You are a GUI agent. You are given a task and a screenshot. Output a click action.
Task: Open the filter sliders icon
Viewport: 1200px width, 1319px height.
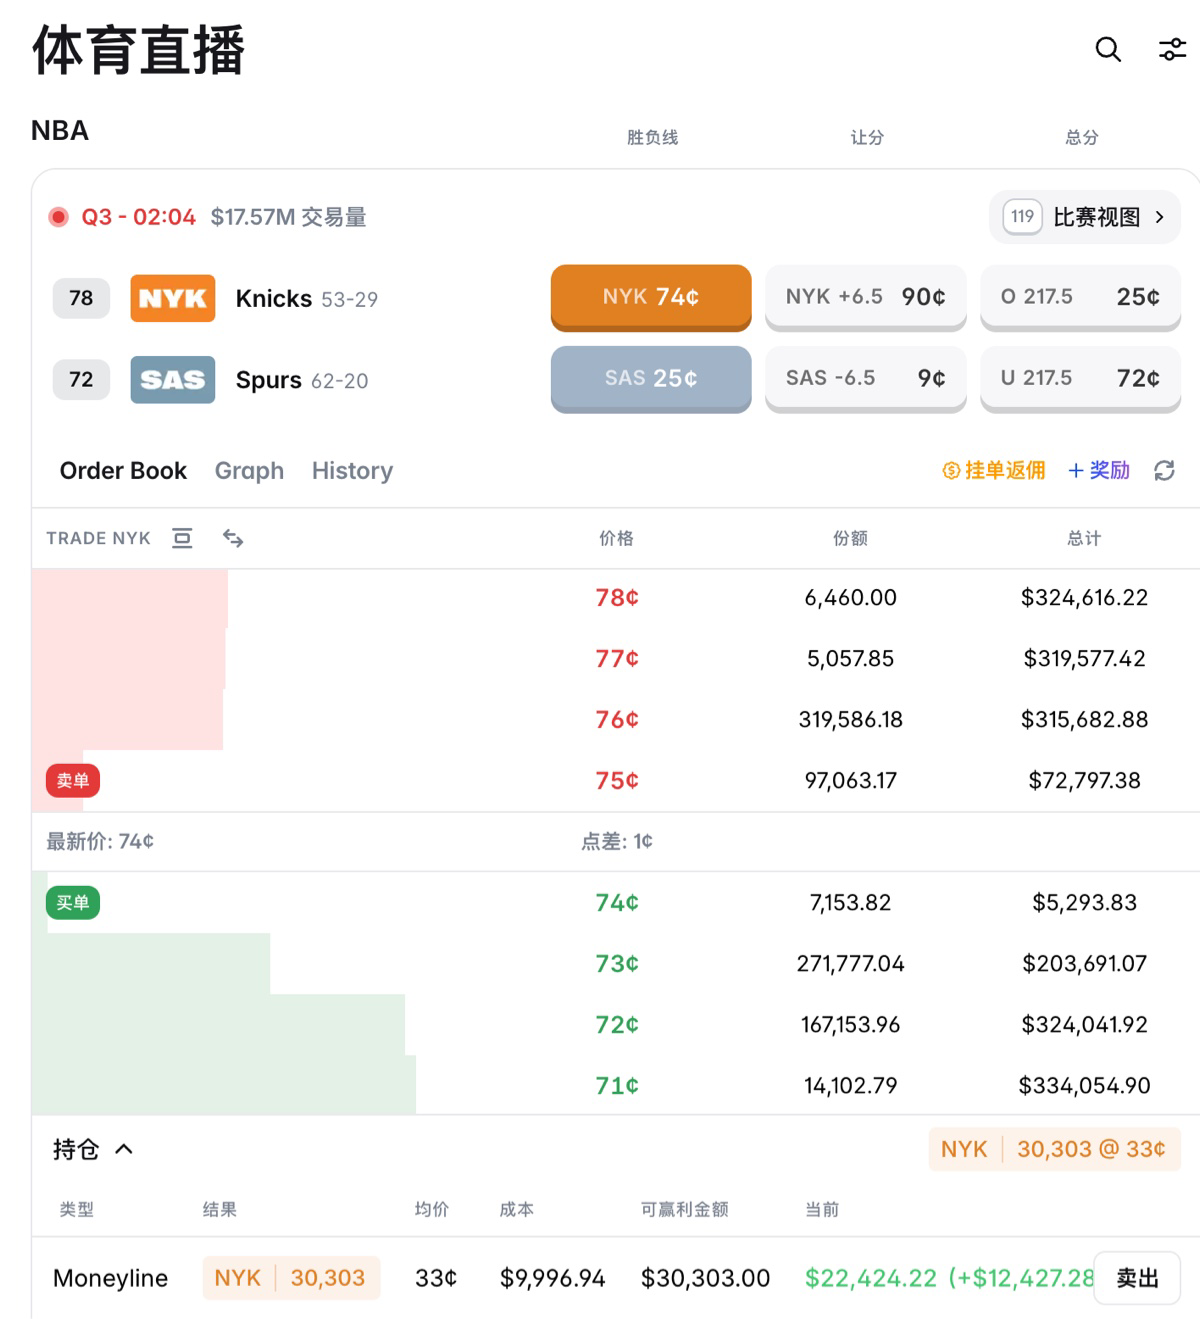1172,49
